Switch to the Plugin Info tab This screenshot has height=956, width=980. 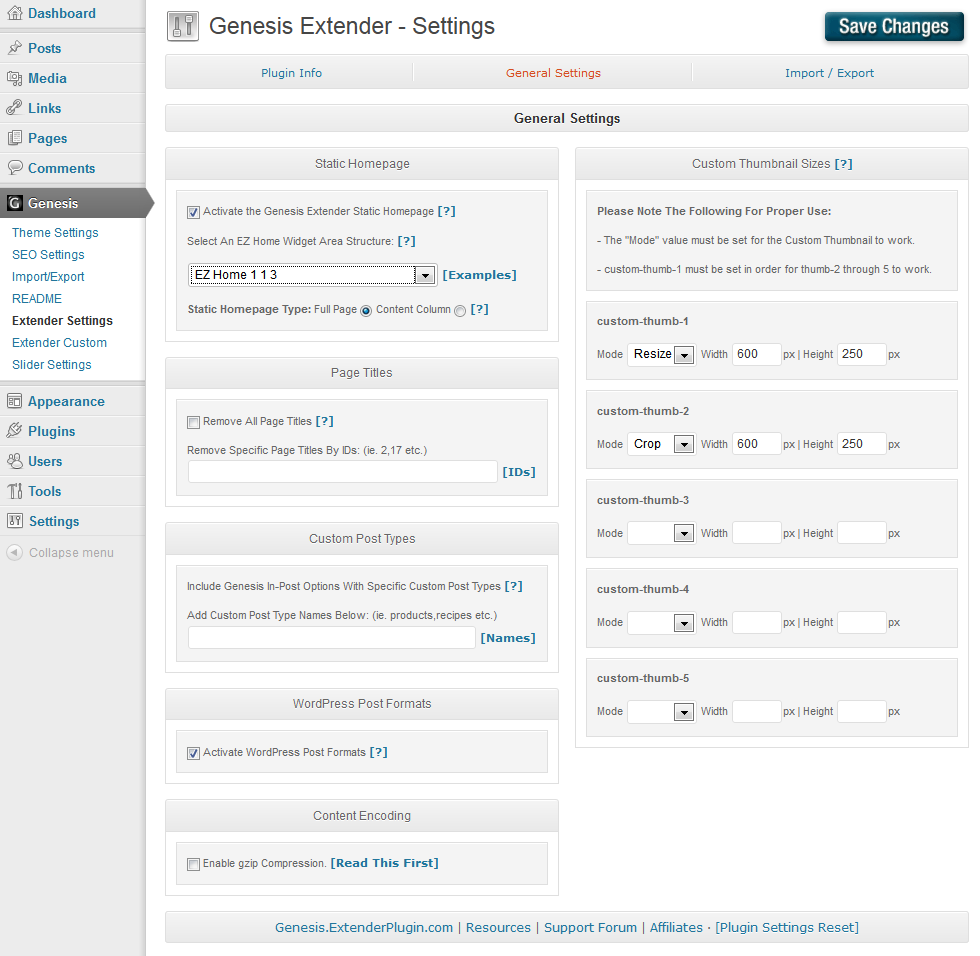[x=291, y=73]
